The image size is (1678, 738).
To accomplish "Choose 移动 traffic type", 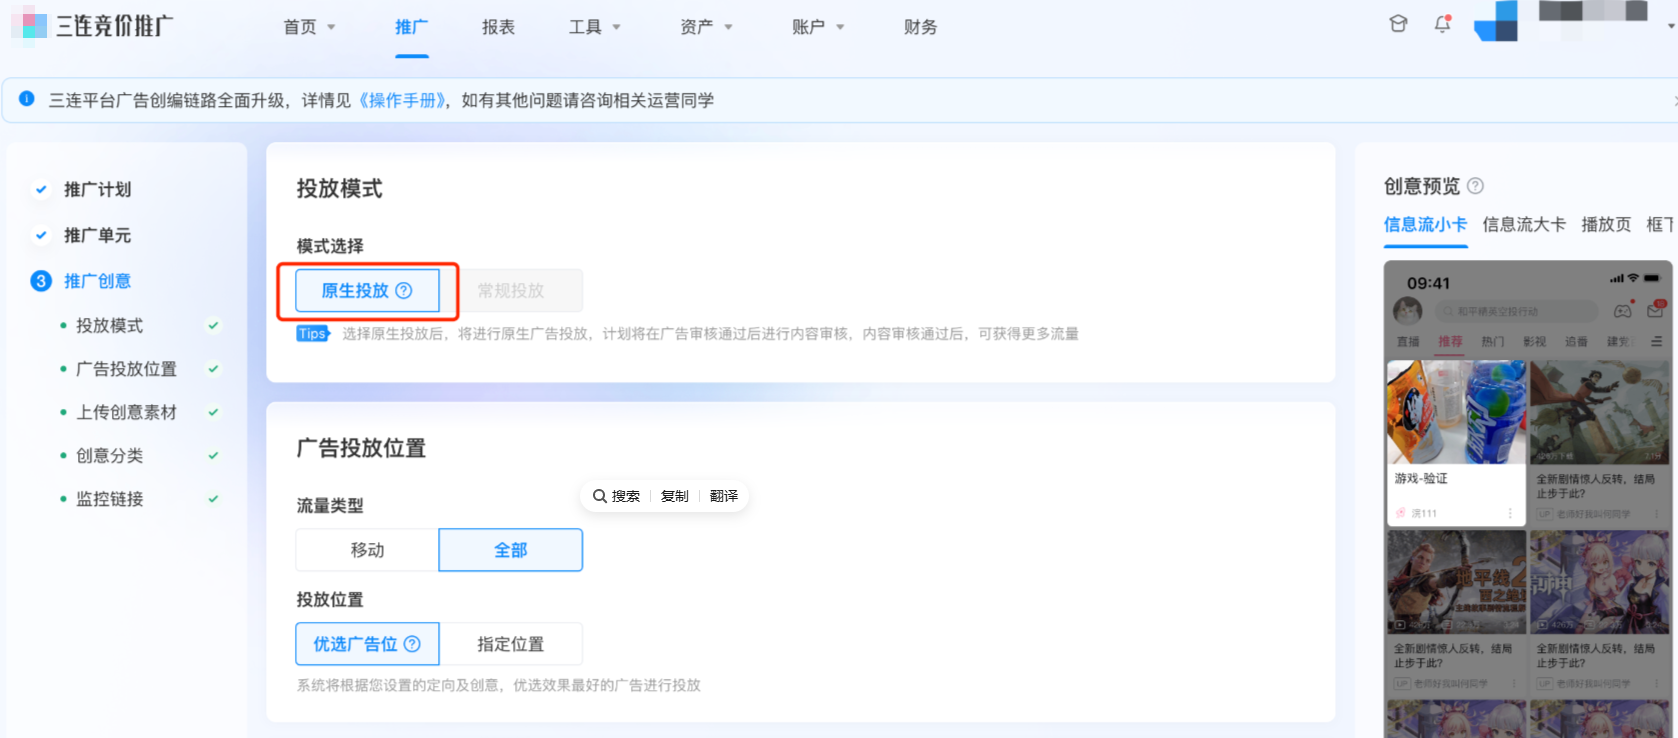I will (367, 550).
